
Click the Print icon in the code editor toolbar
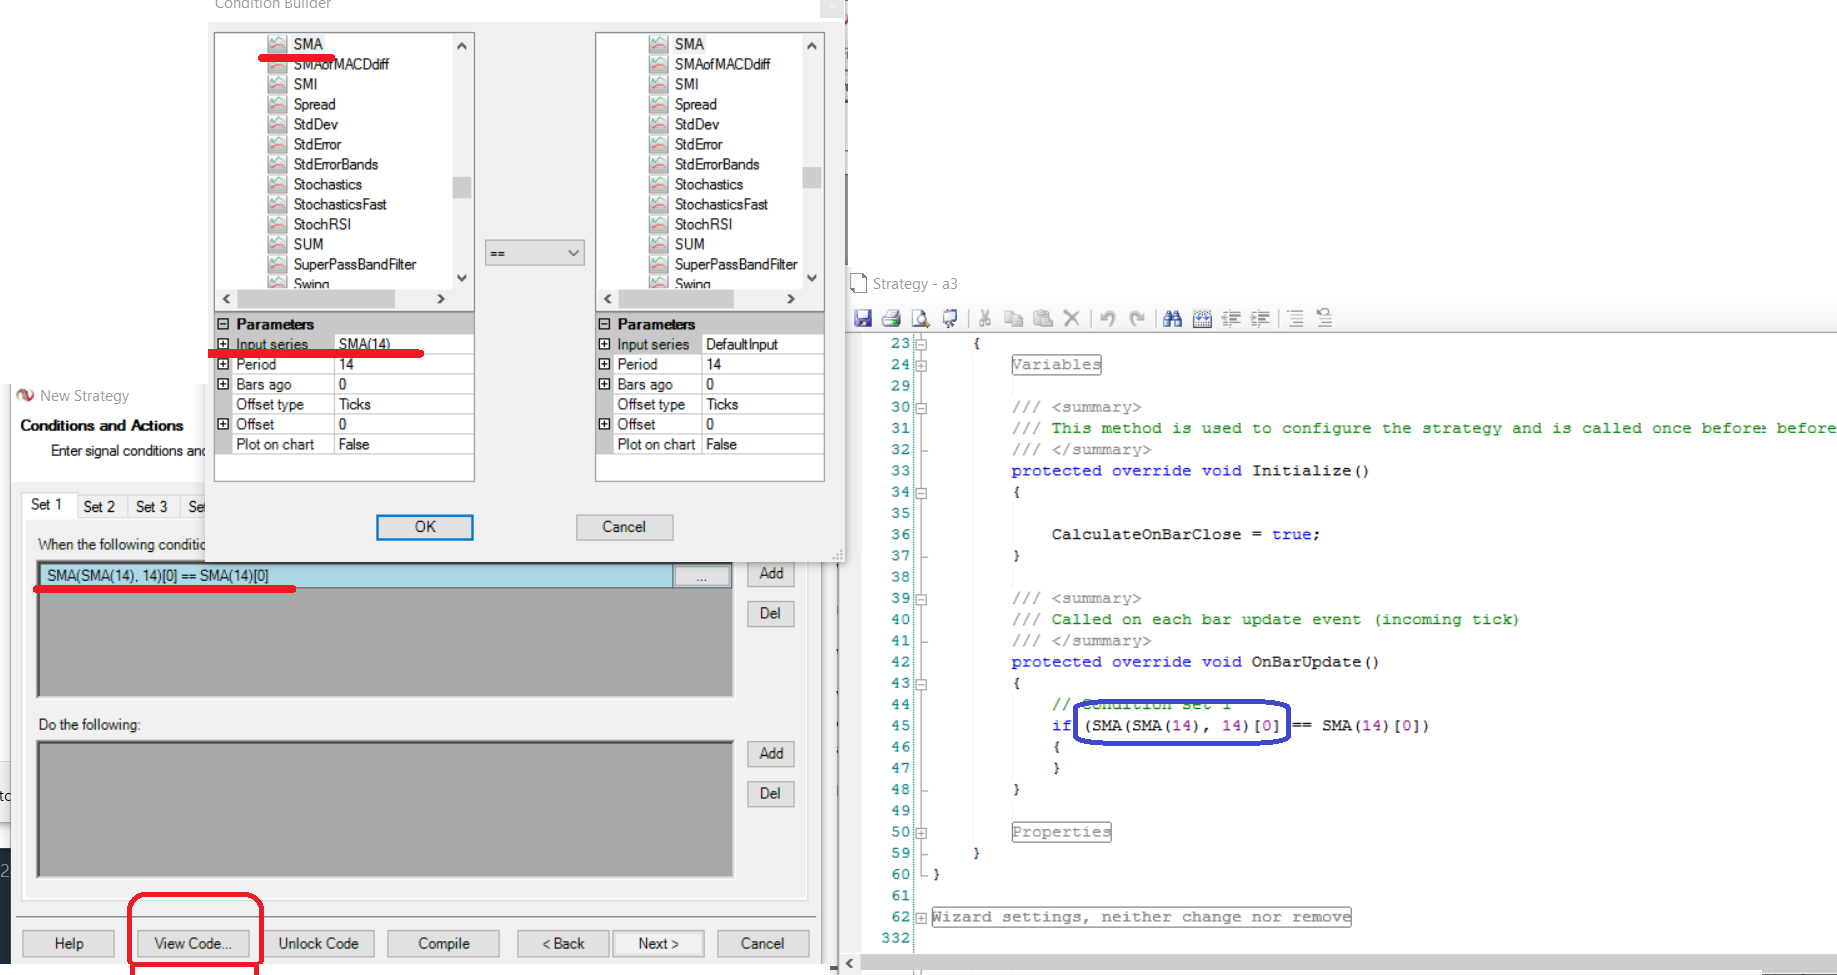pos(891,318)
